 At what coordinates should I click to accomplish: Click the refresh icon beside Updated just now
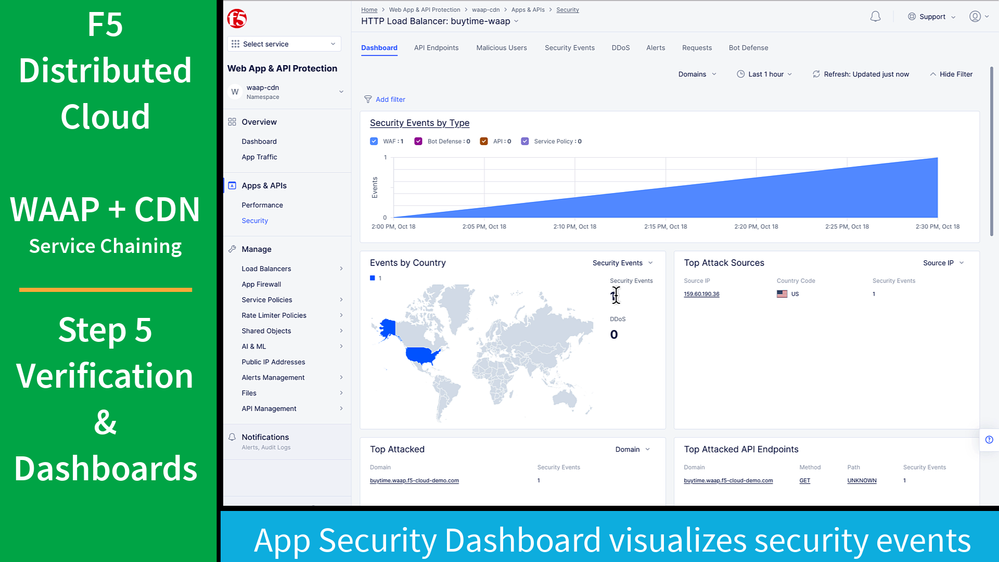click(816, 74)
